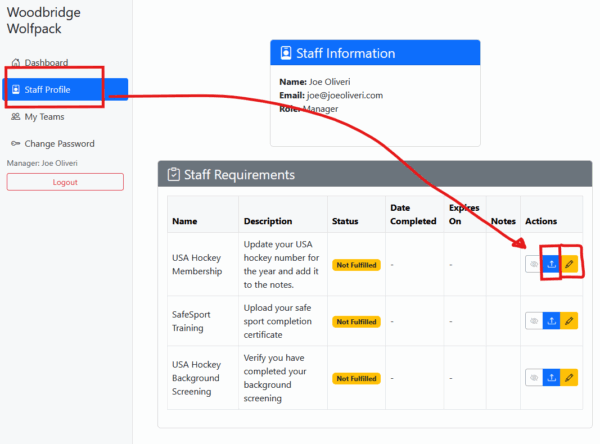This screenshot has height=444, width=600.
Task: Click upload icon for SafeSport Training
Action: (551, 321)
